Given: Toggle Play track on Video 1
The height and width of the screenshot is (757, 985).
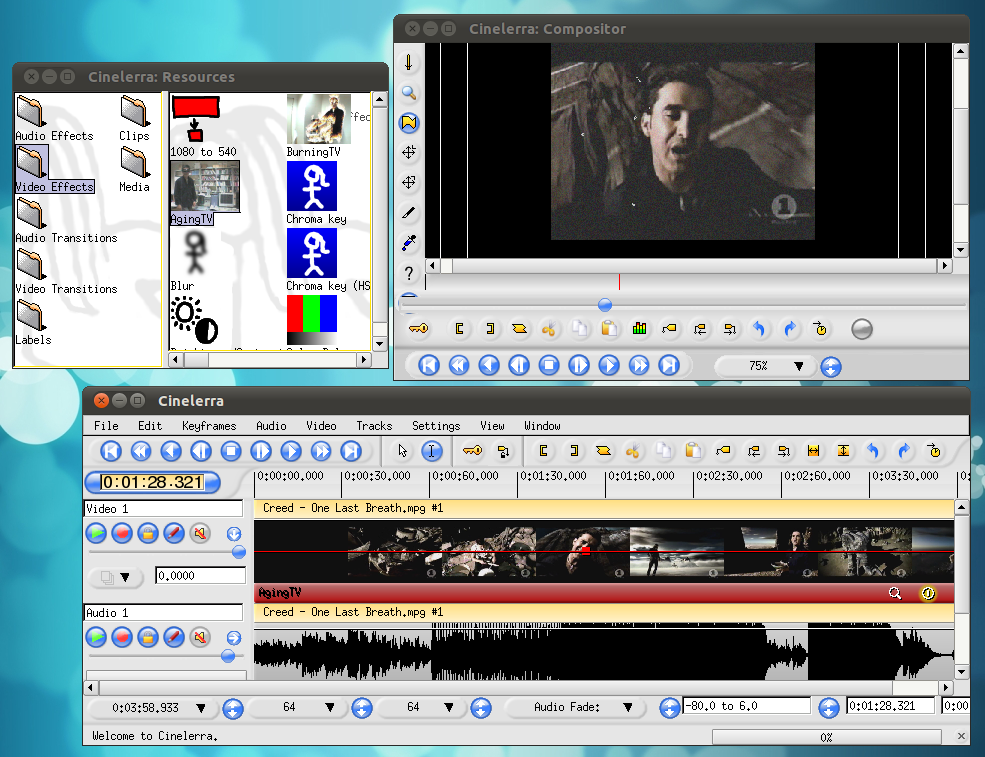Looking at the screenshot, I should pos(96,533).
